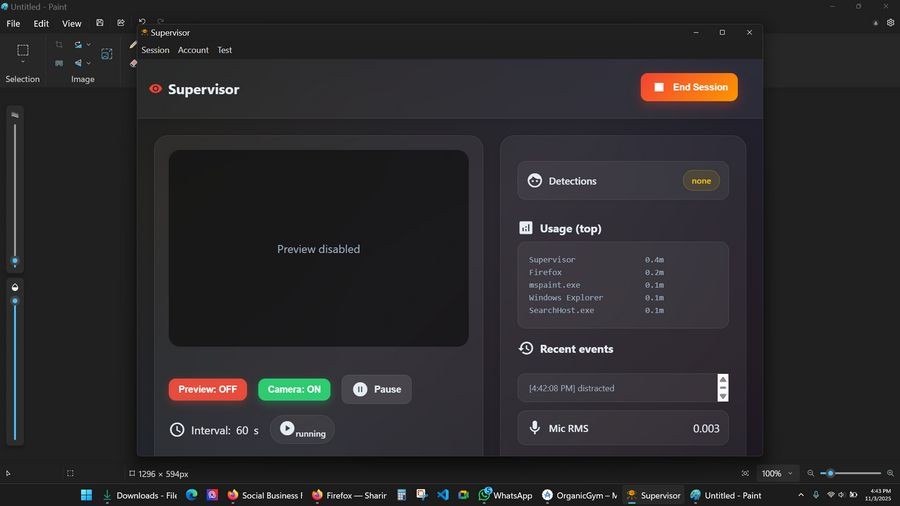The height and width of the screenshot is (506, 900).
Task: Click the Usage bar chart icon
Action: point(526,228)
